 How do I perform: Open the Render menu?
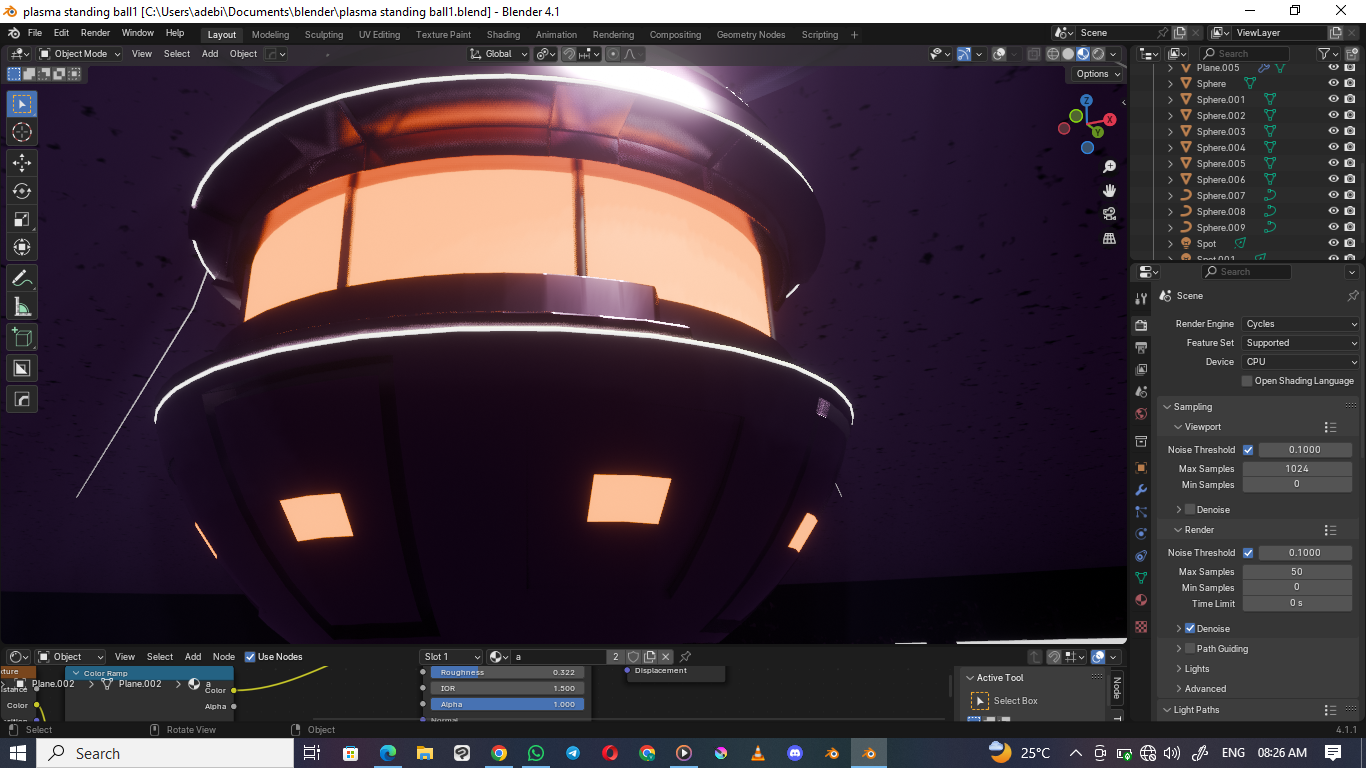96,33
